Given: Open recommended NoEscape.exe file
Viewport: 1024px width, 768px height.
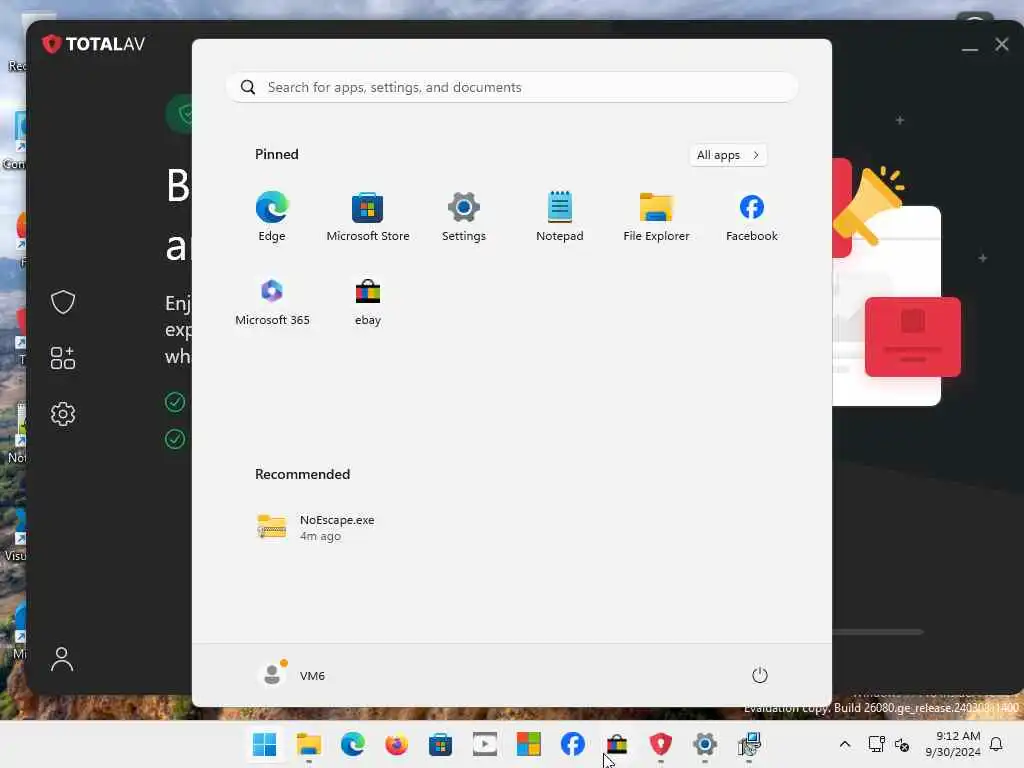Looking at the screenshot, I should (316, 527).
